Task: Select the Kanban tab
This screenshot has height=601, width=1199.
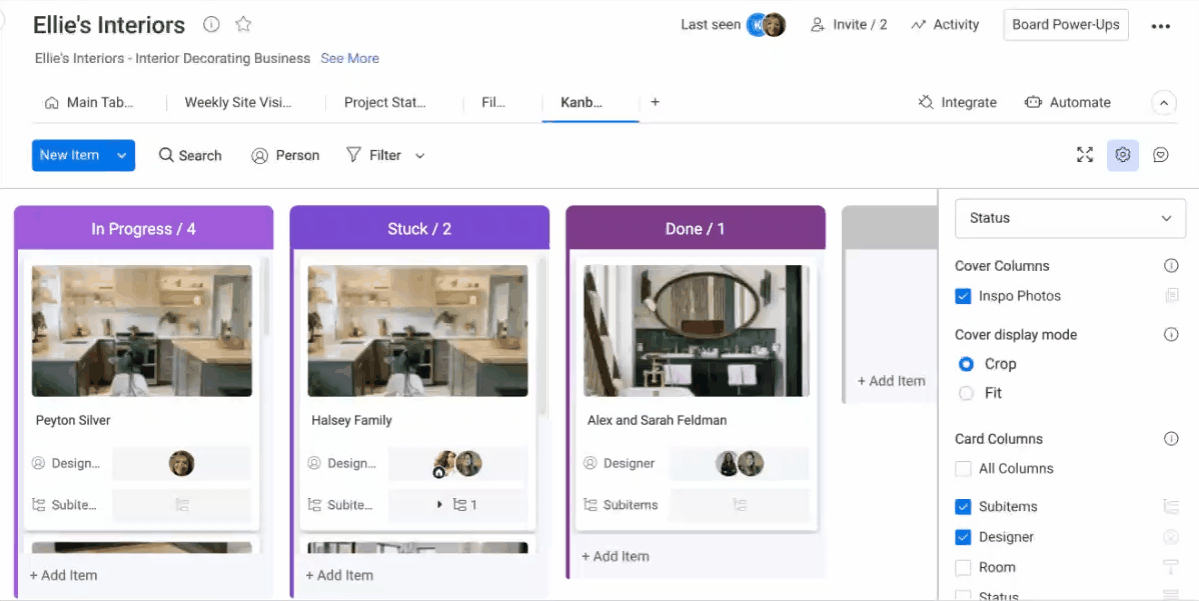Action: (581, 102)
